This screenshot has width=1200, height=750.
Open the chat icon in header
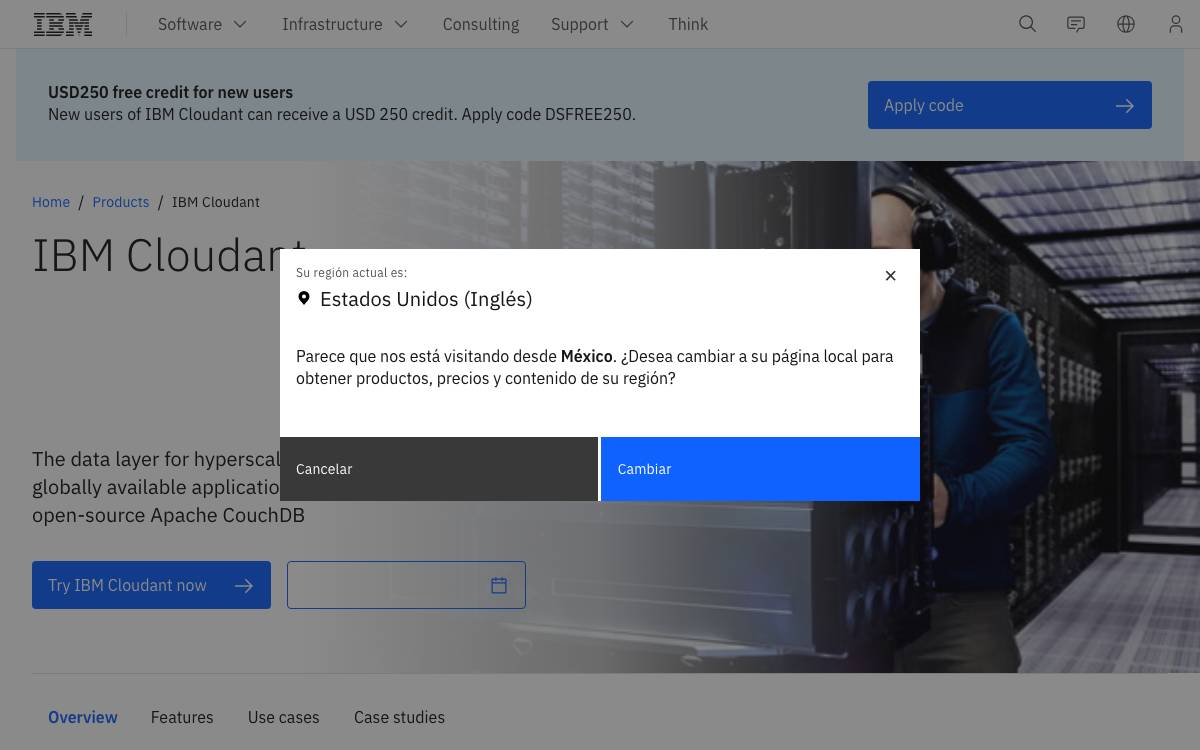pos(1076,24)
